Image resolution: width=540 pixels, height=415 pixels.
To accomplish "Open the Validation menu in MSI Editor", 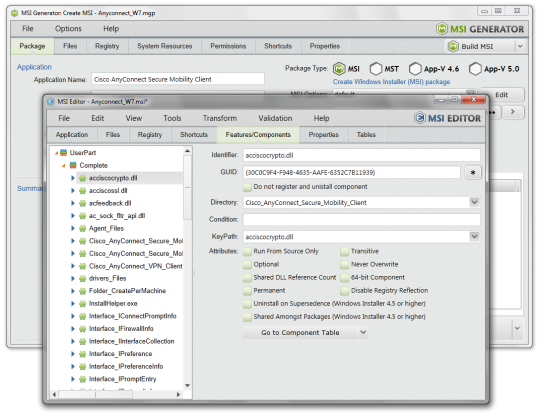I will (x=275, y=118).
